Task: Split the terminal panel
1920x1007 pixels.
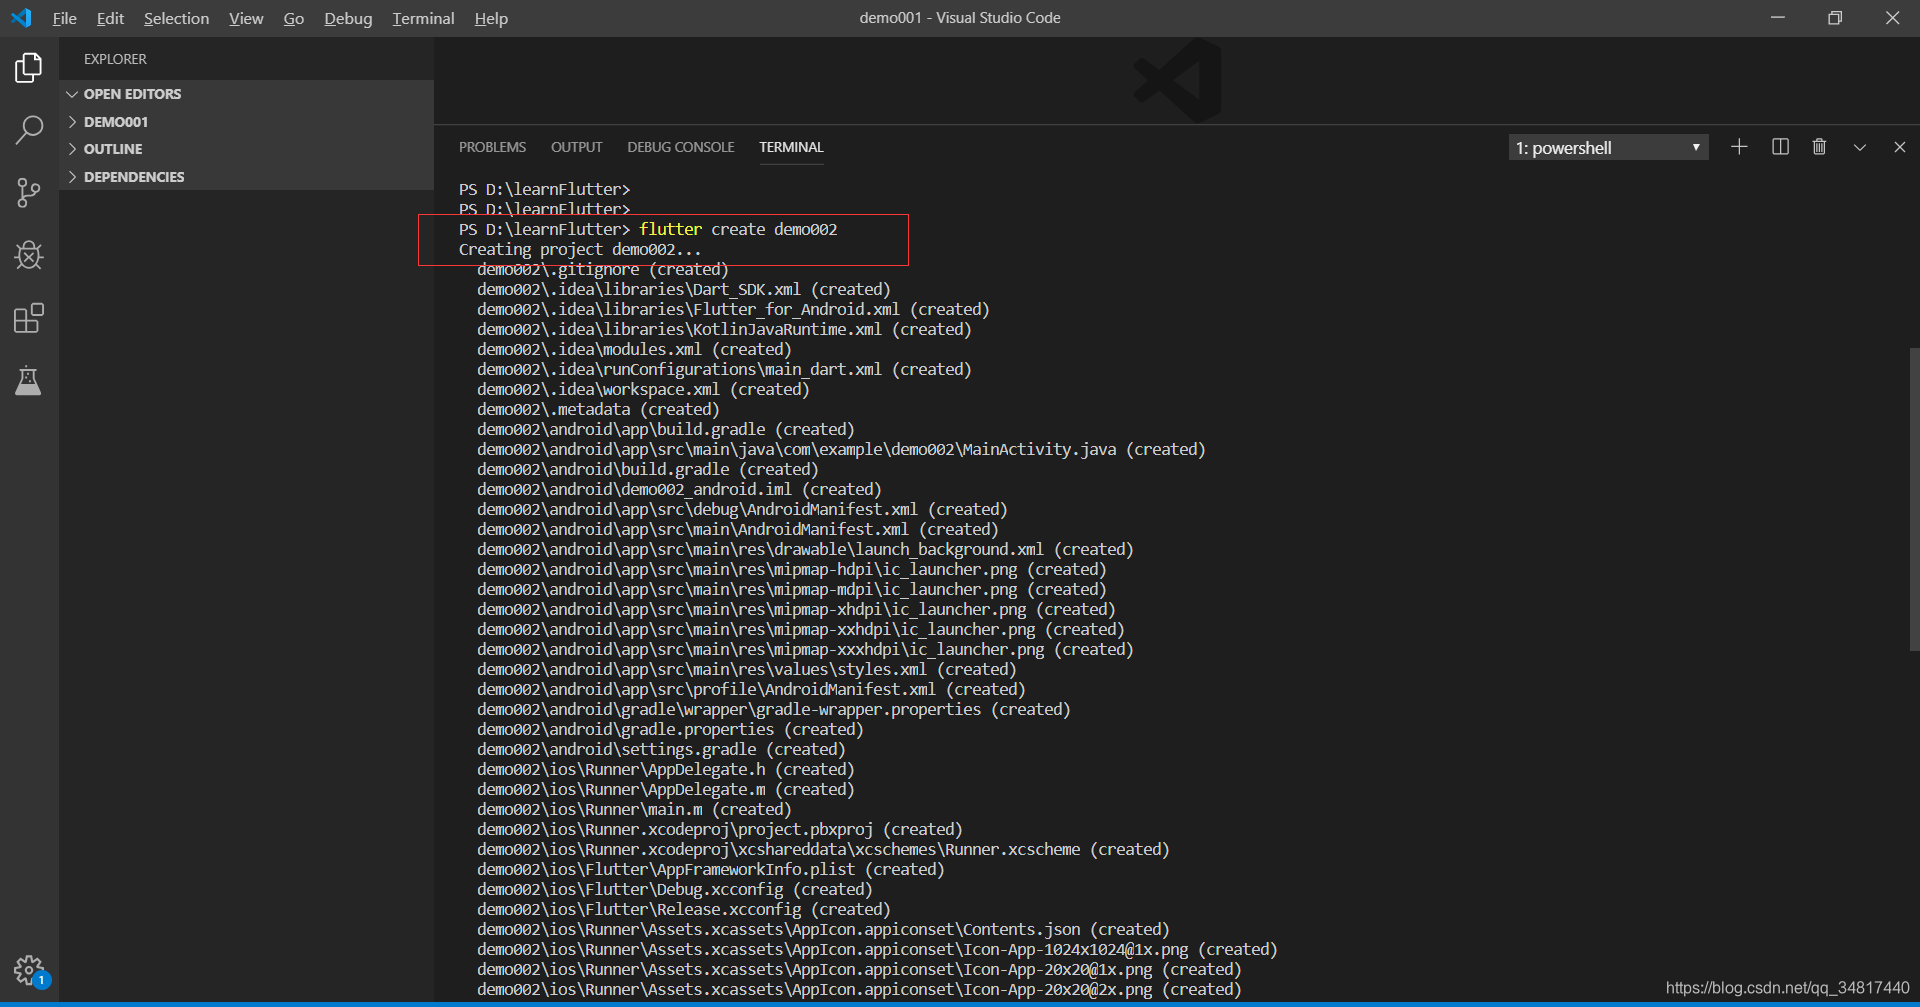Action: pyautogui.click(x=1780, y=147)
